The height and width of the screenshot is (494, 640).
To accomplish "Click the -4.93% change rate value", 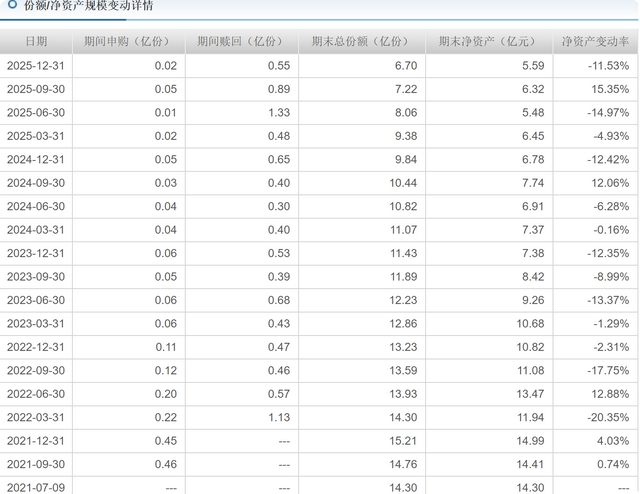I will click(x=611, y=136).
